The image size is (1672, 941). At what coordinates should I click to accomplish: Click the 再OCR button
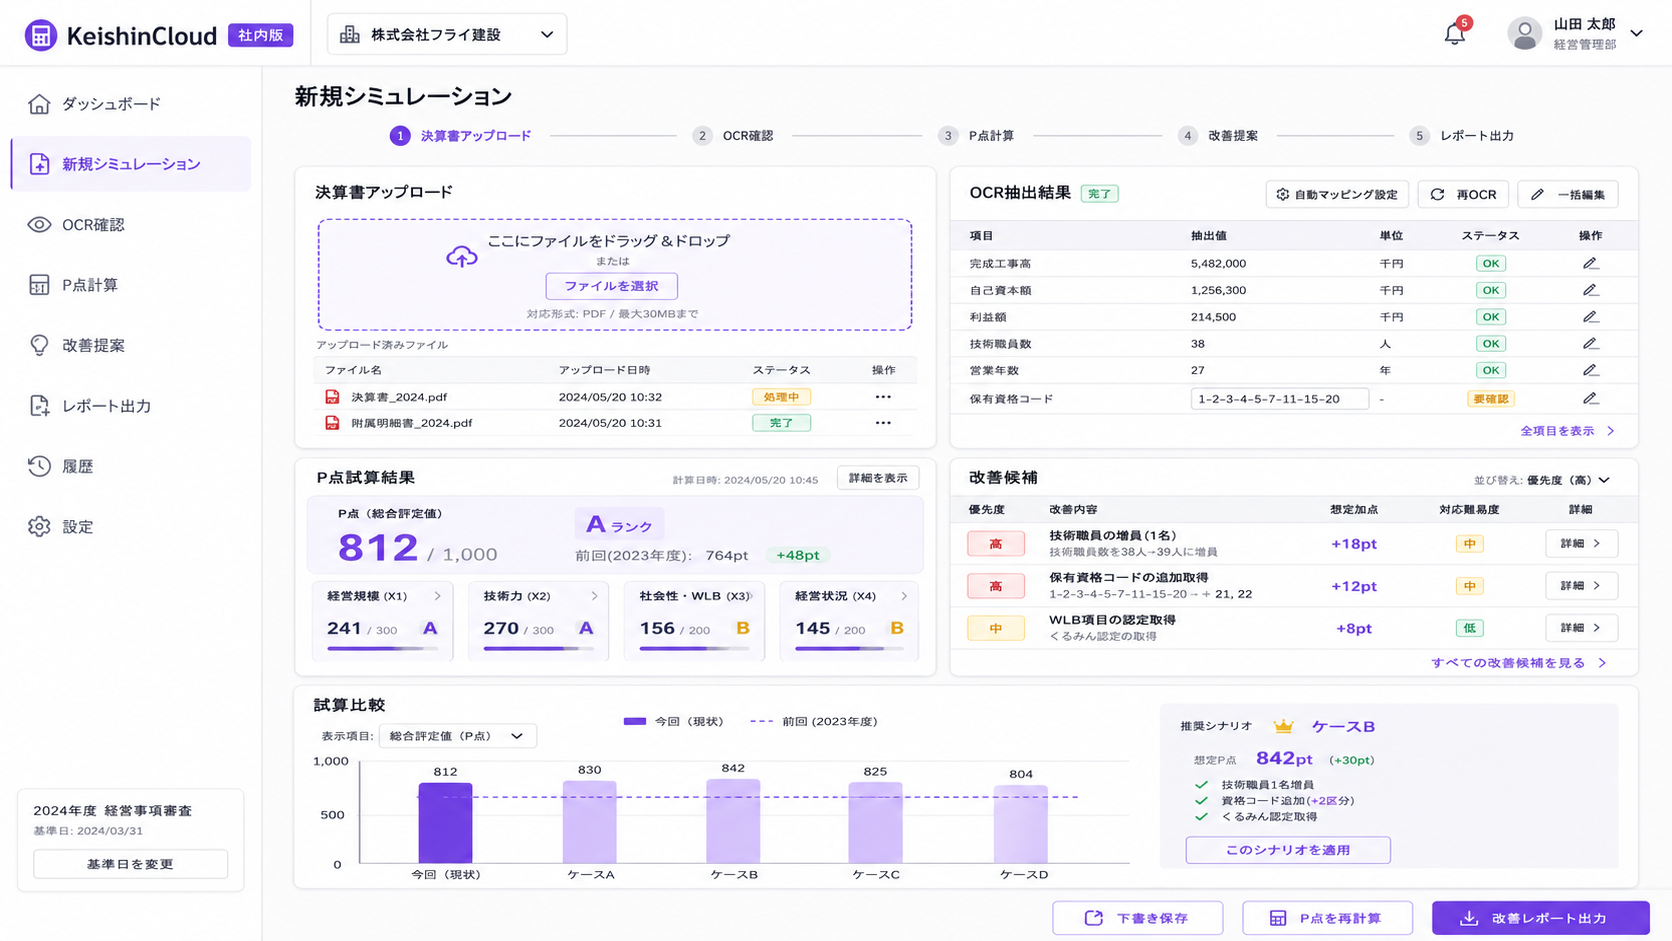tap(1462, 194)
